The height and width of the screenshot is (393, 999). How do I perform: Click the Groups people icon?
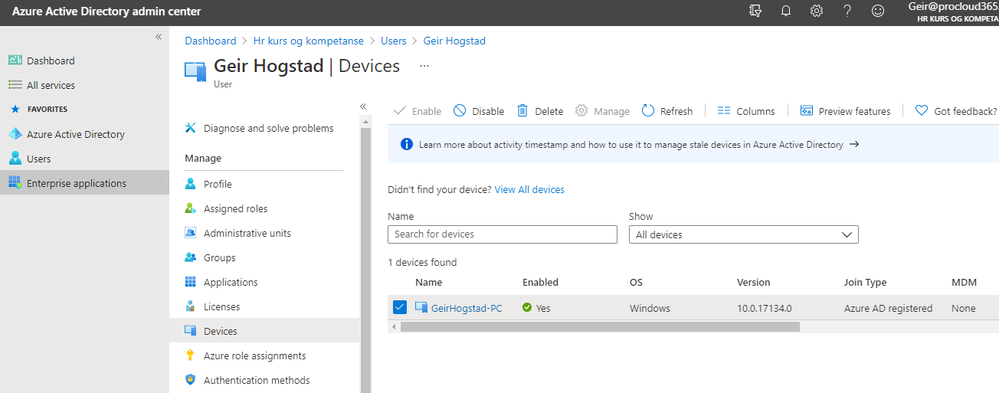pos(190,257)
